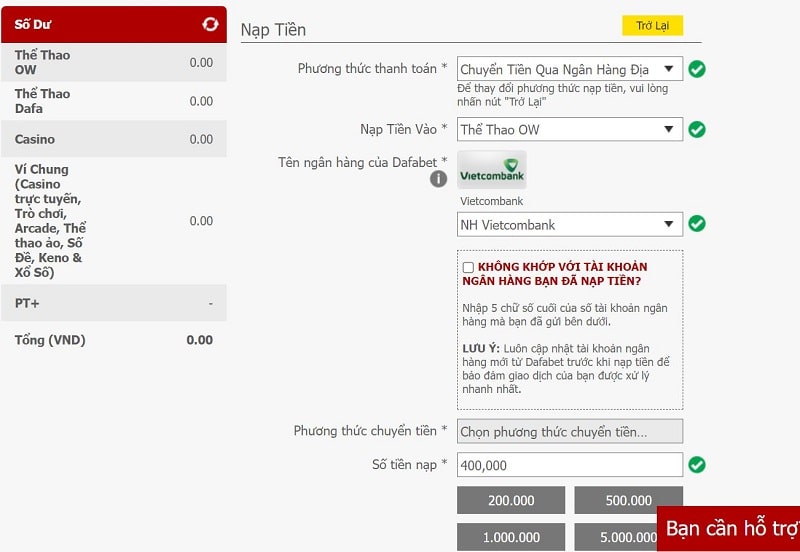Choose the 200.000 quick amount button
The width and height of the screenshot is (800, 552).
pyautogui.click(x=511, y=500)
